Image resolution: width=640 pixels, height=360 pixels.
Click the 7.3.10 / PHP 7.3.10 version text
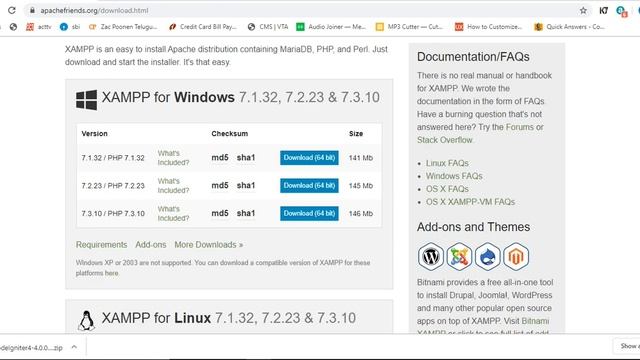tap(113, 213)
